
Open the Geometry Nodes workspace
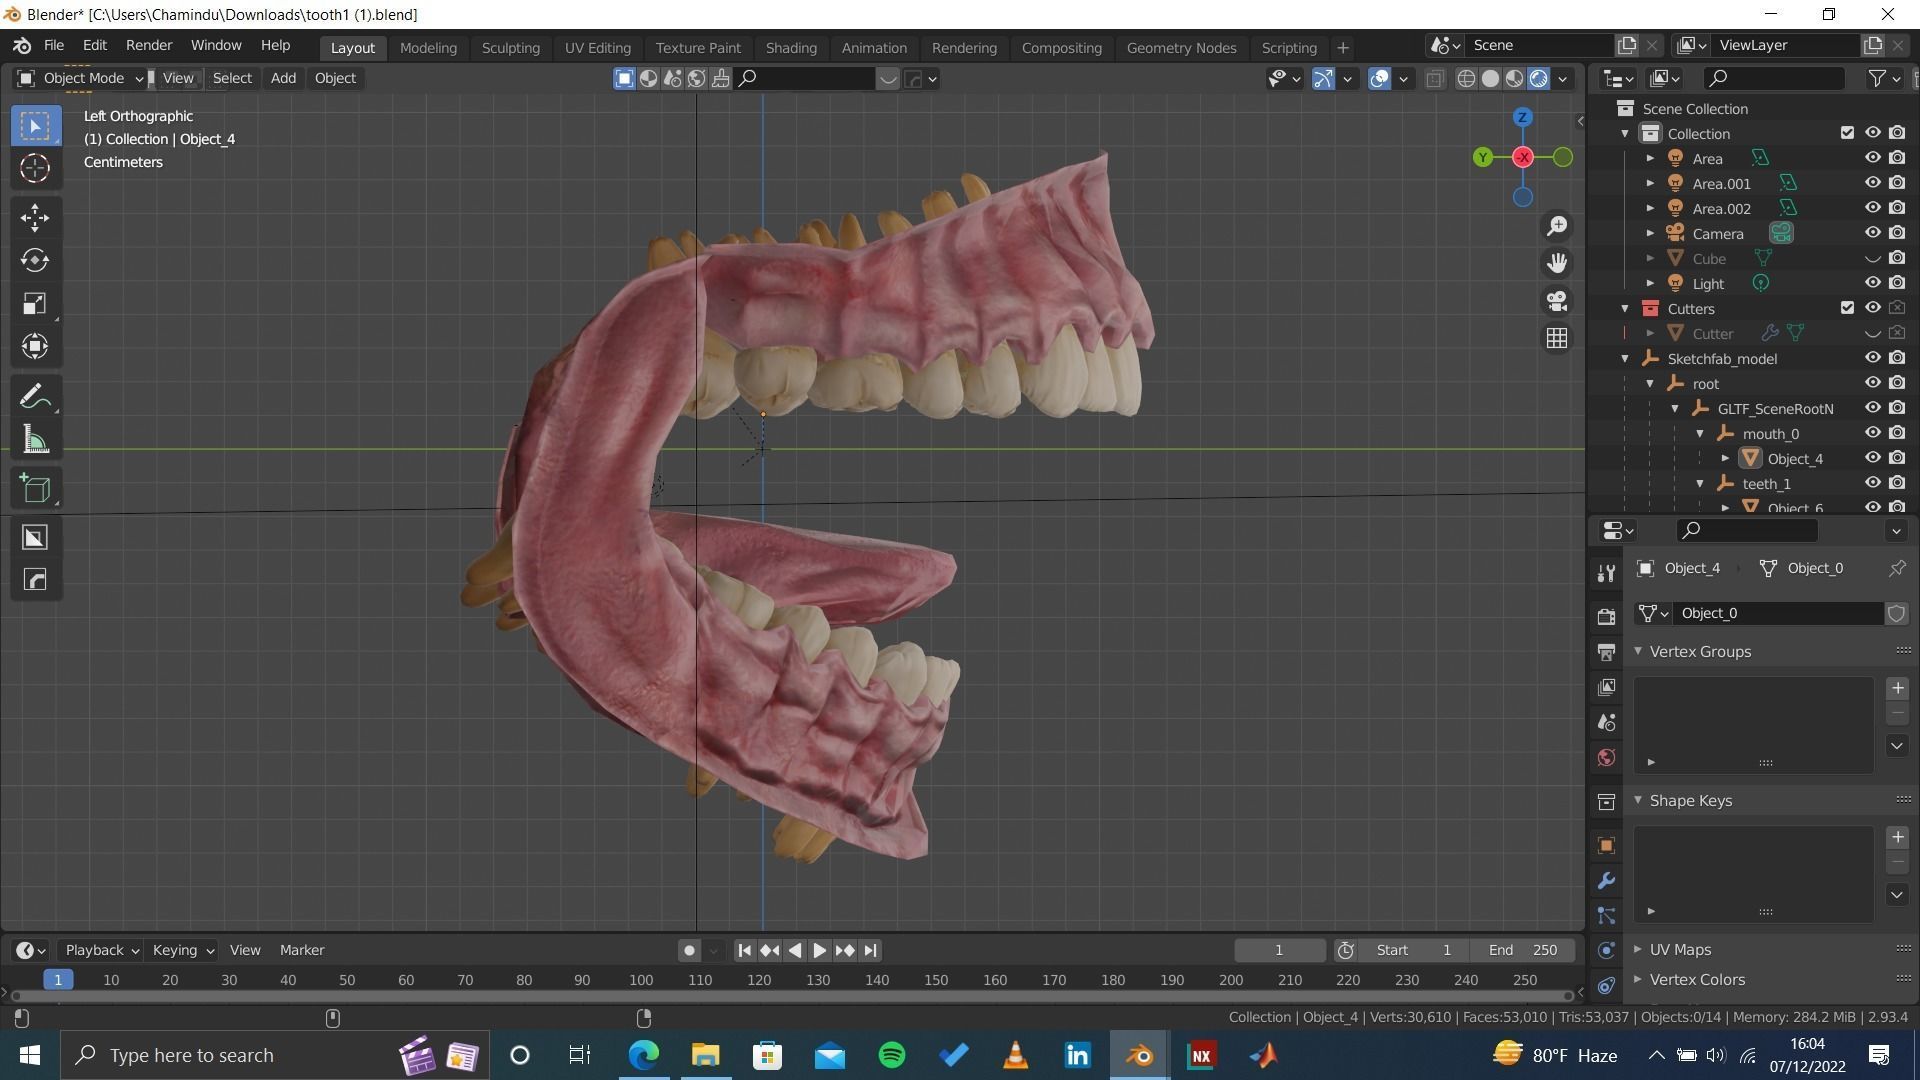point(1181,47)
